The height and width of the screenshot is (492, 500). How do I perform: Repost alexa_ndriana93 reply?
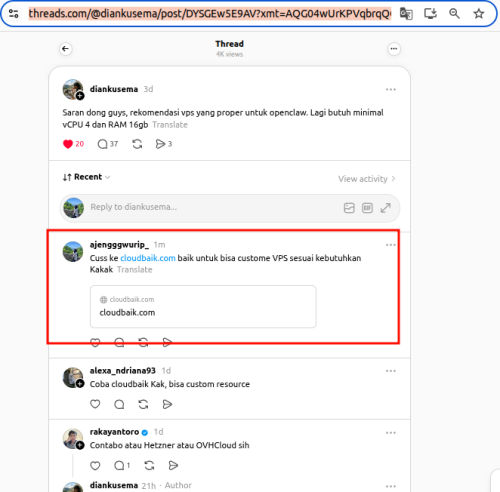143,404
